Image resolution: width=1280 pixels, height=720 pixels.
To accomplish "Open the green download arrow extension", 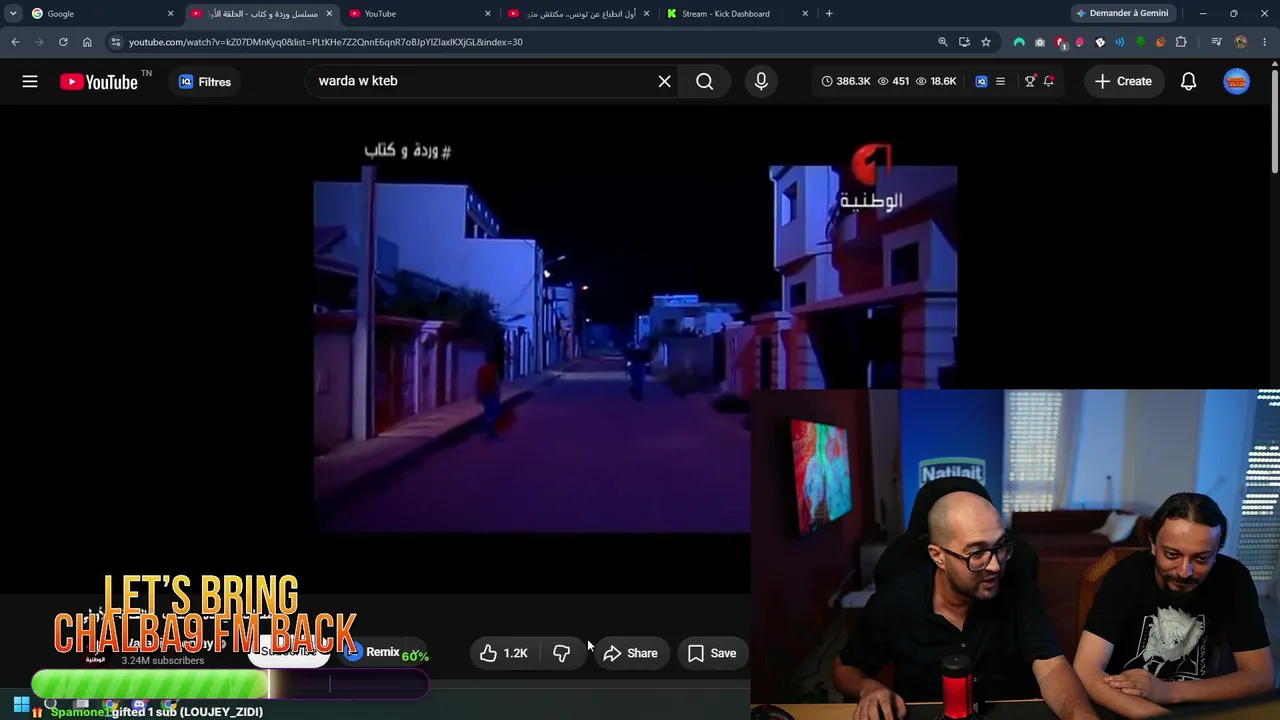I will pyautogui.click(x=1141, y=42).
